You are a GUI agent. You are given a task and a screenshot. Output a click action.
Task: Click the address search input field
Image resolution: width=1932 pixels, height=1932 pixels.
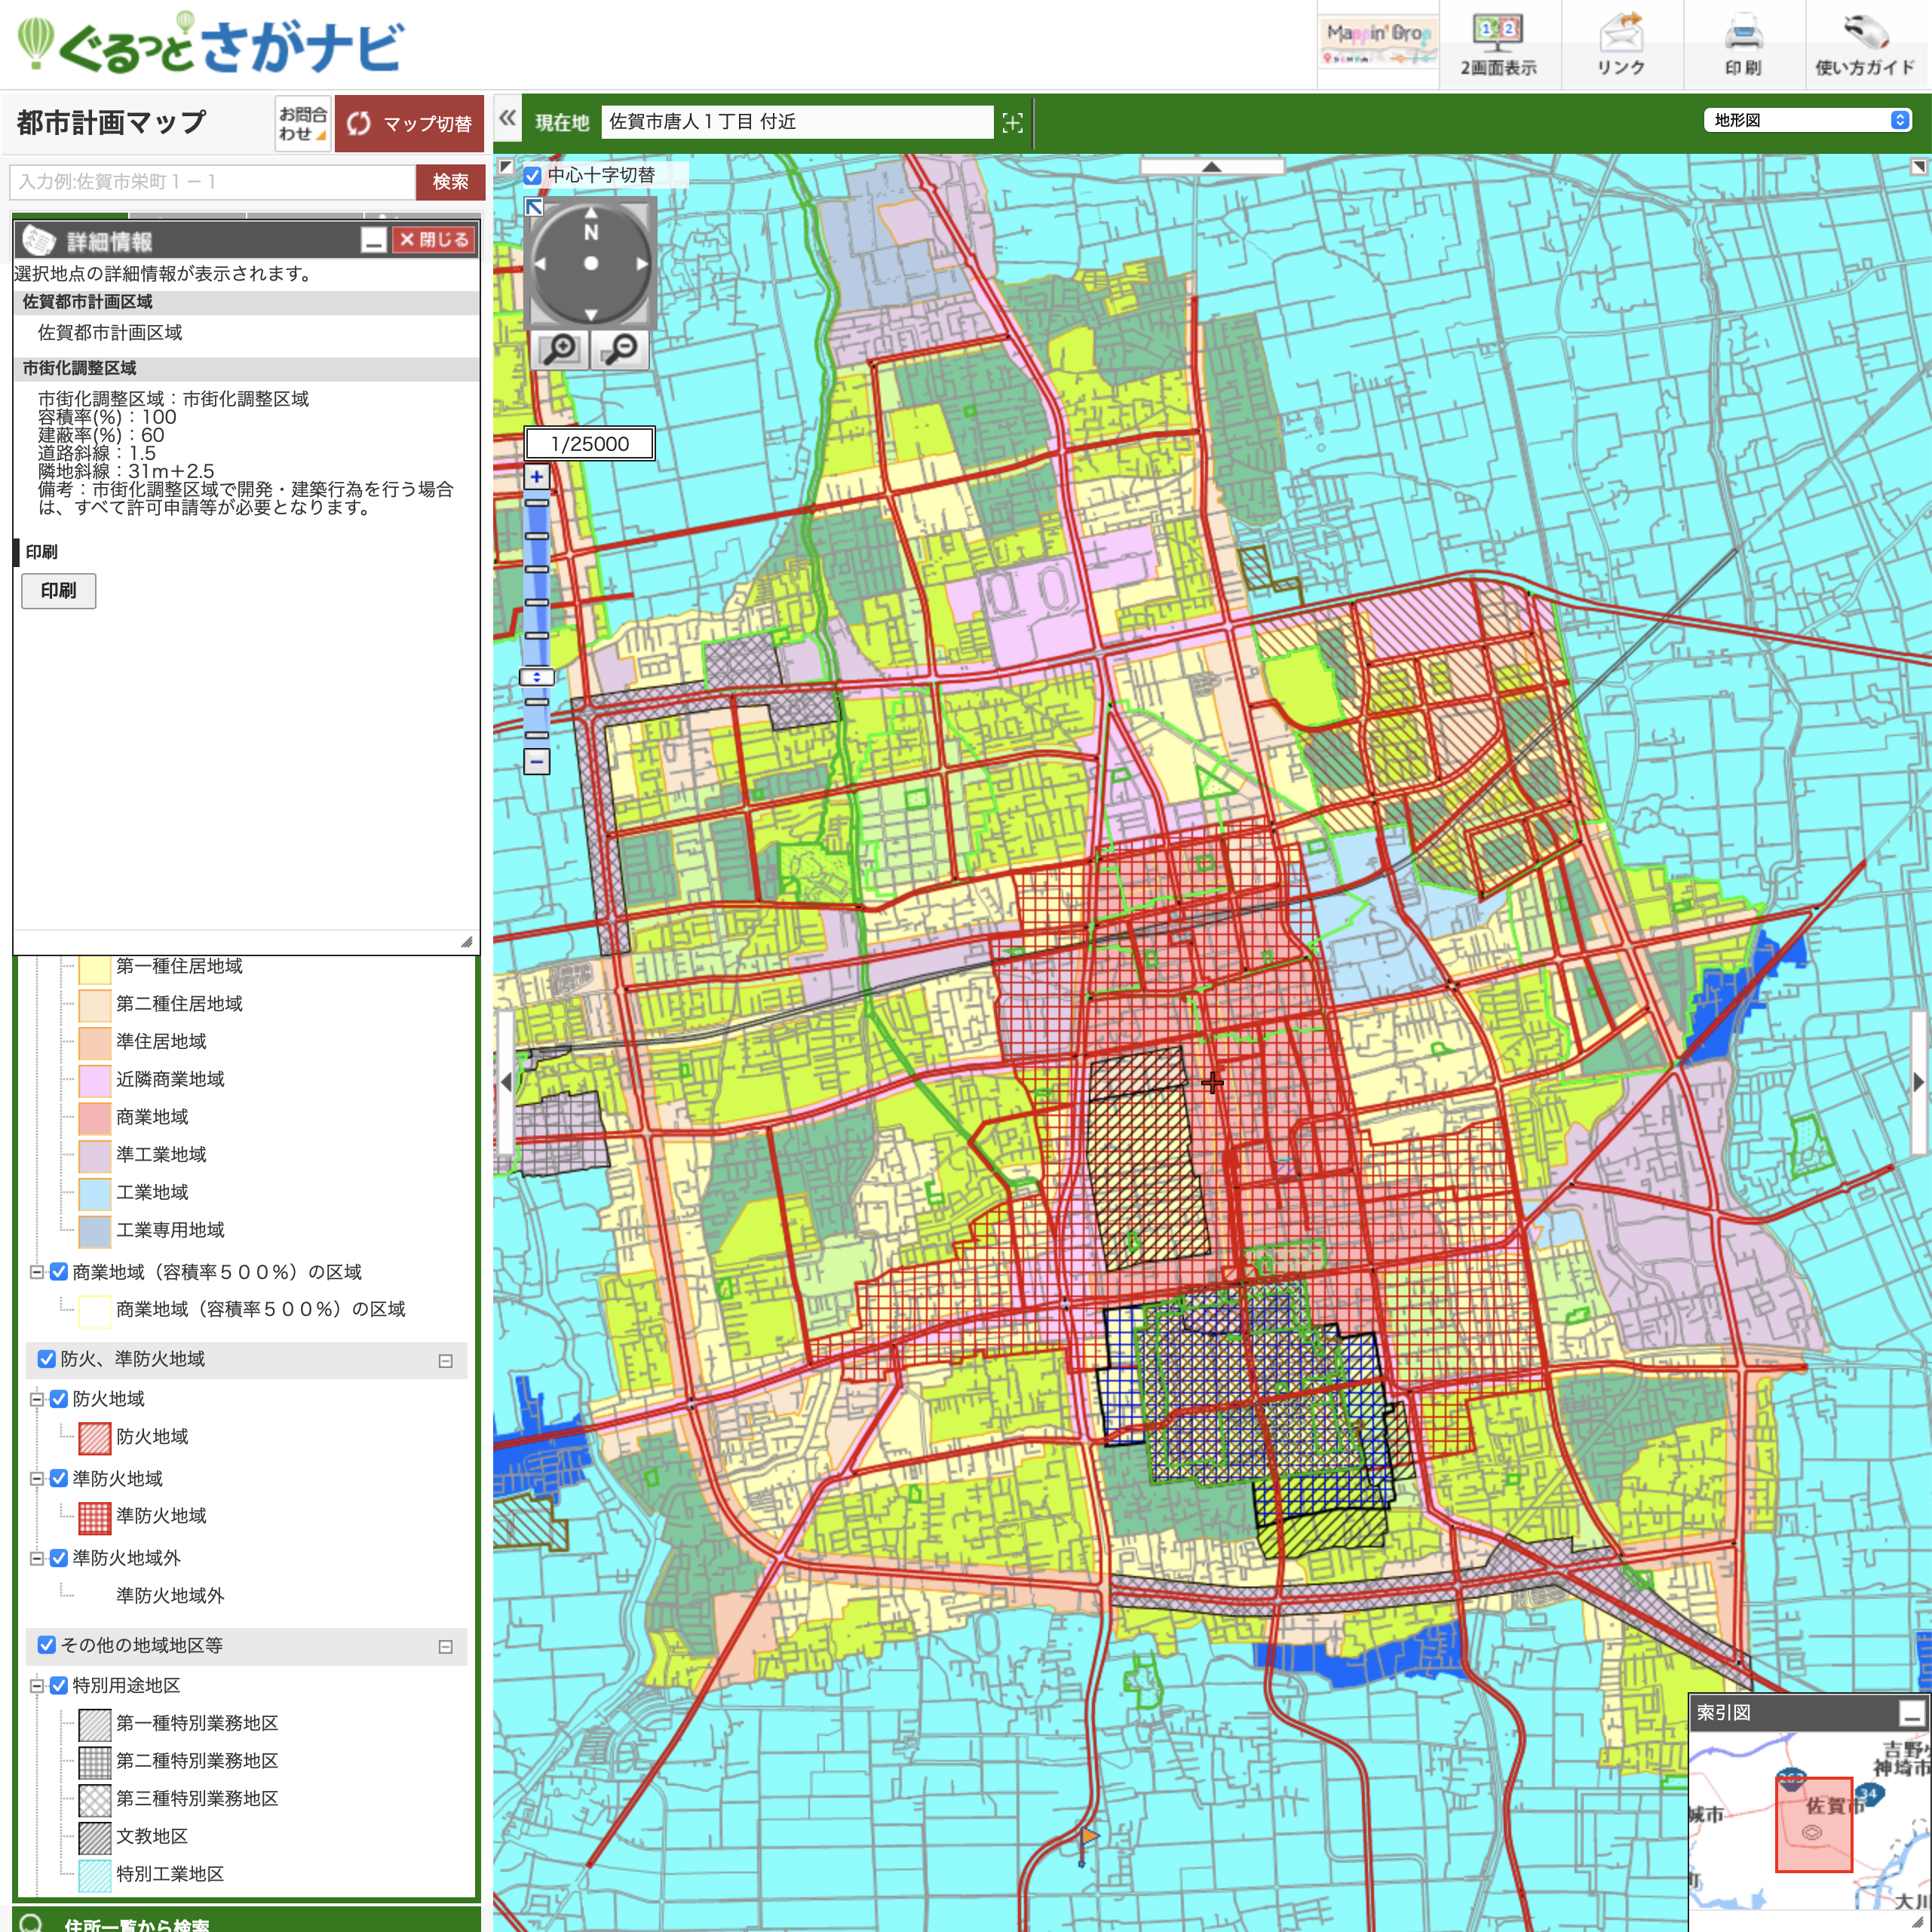pyautogui.click(x=212, y=181)
